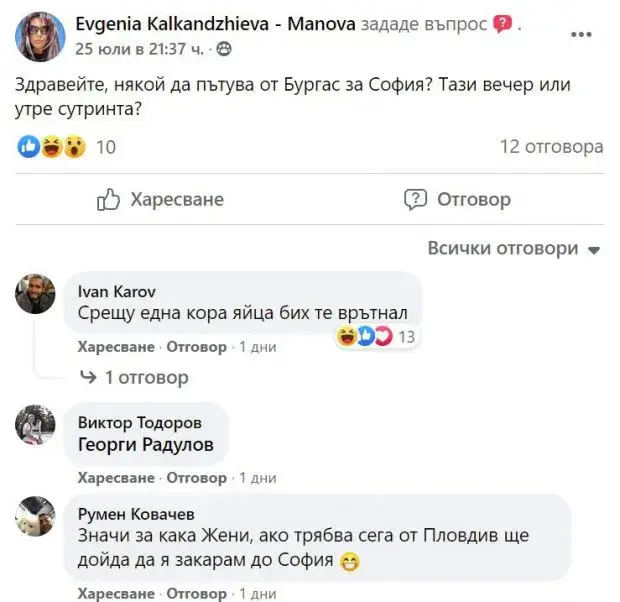Open the 12 отговора answers count
The image size is (620, 602).
pyautogui.click(x=551, y=148)
